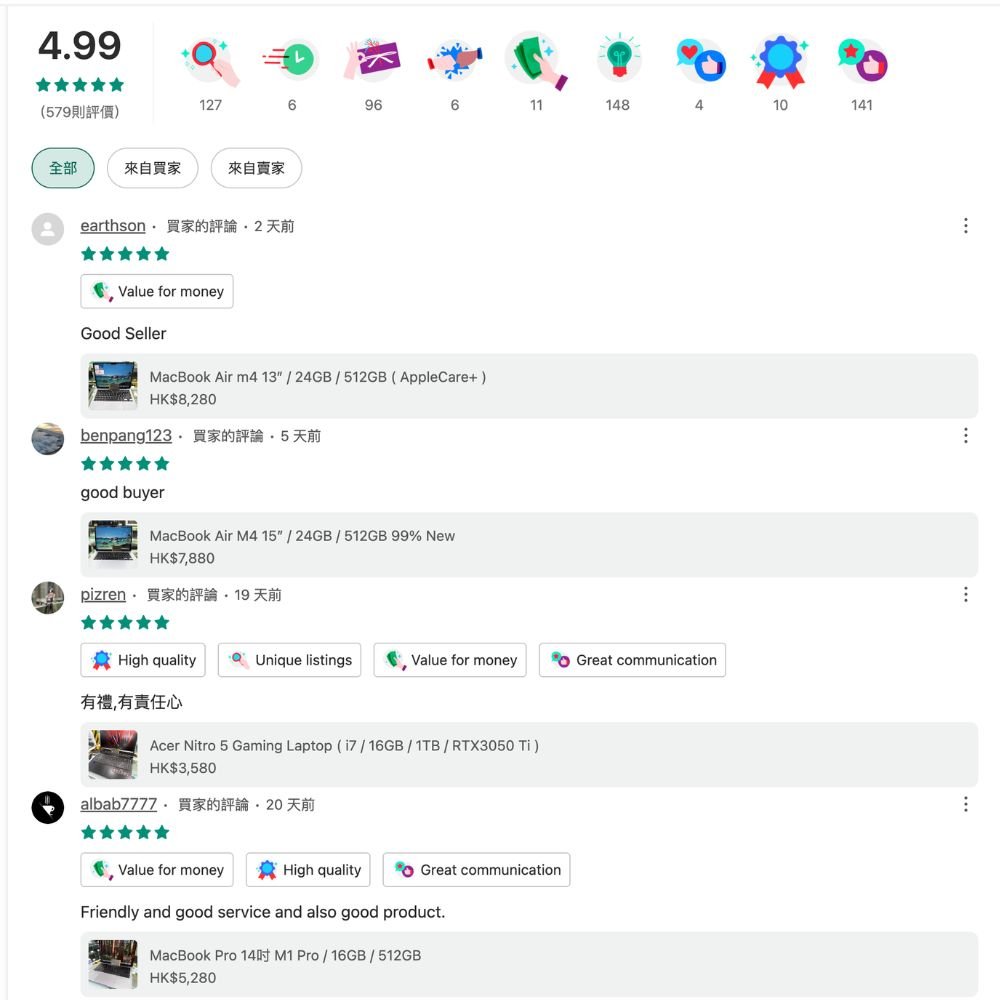The image size is (1000, 1000).
Task: Click pizren's profile avatar
Action: coord(48,598)
